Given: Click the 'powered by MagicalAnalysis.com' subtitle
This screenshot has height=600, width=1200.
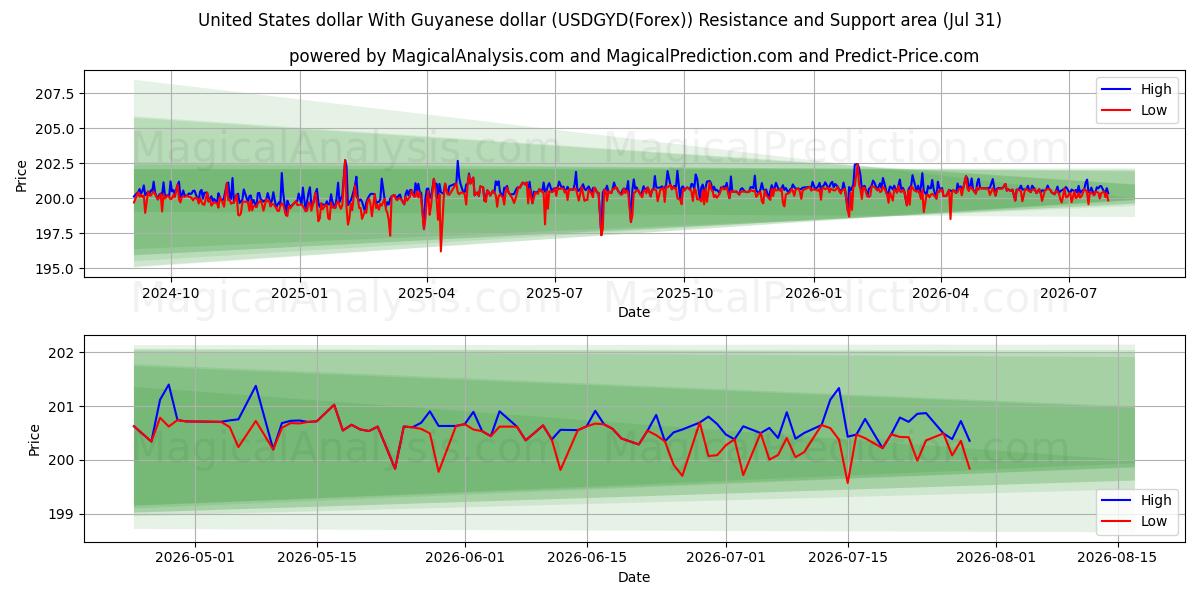Looking at the screenshot, I should pyautogui.click(x=634, y=56).
